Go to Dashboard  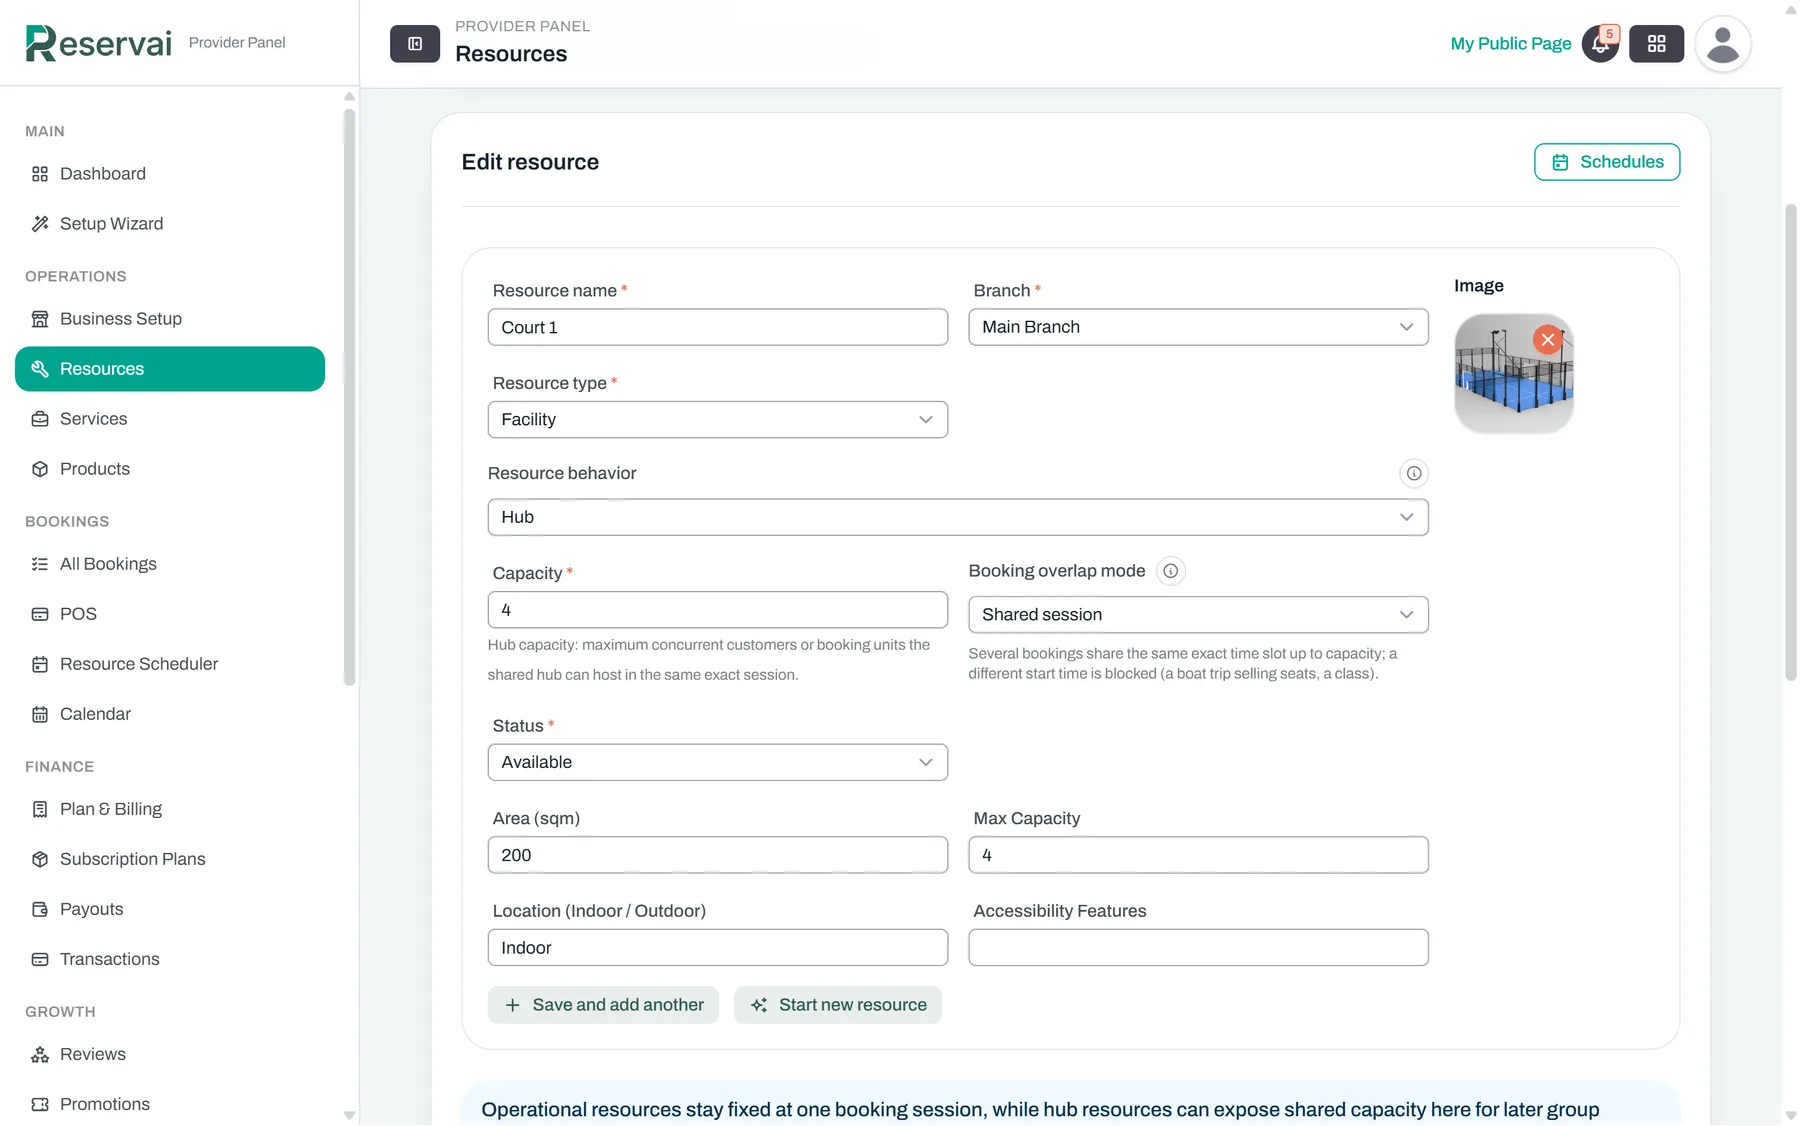(170, 174)
